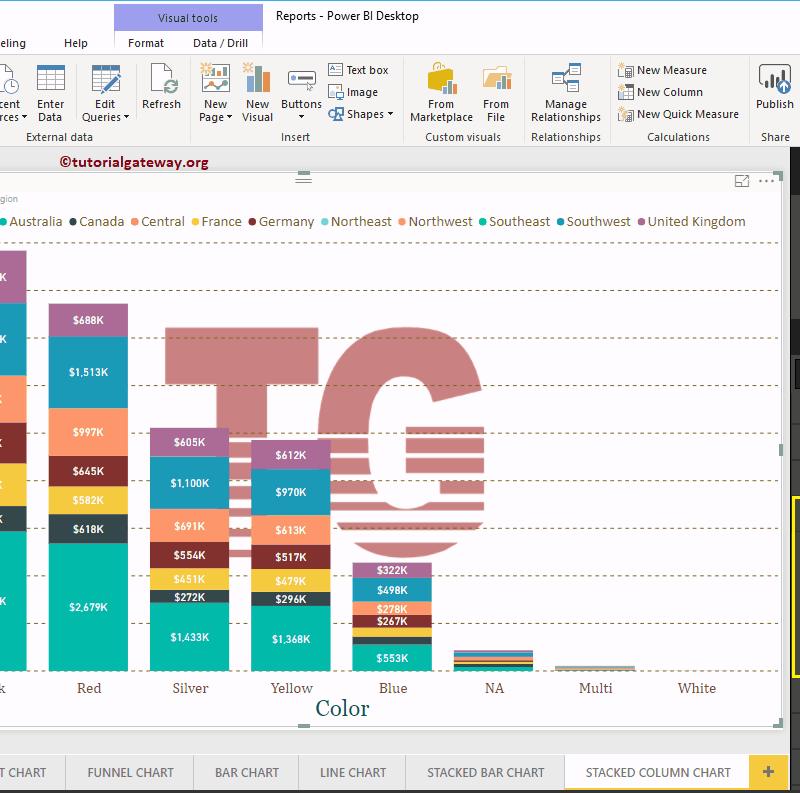Add a Text box to the report
The height and width of the screenshot is (793, 800).
[x=360, y=69]
